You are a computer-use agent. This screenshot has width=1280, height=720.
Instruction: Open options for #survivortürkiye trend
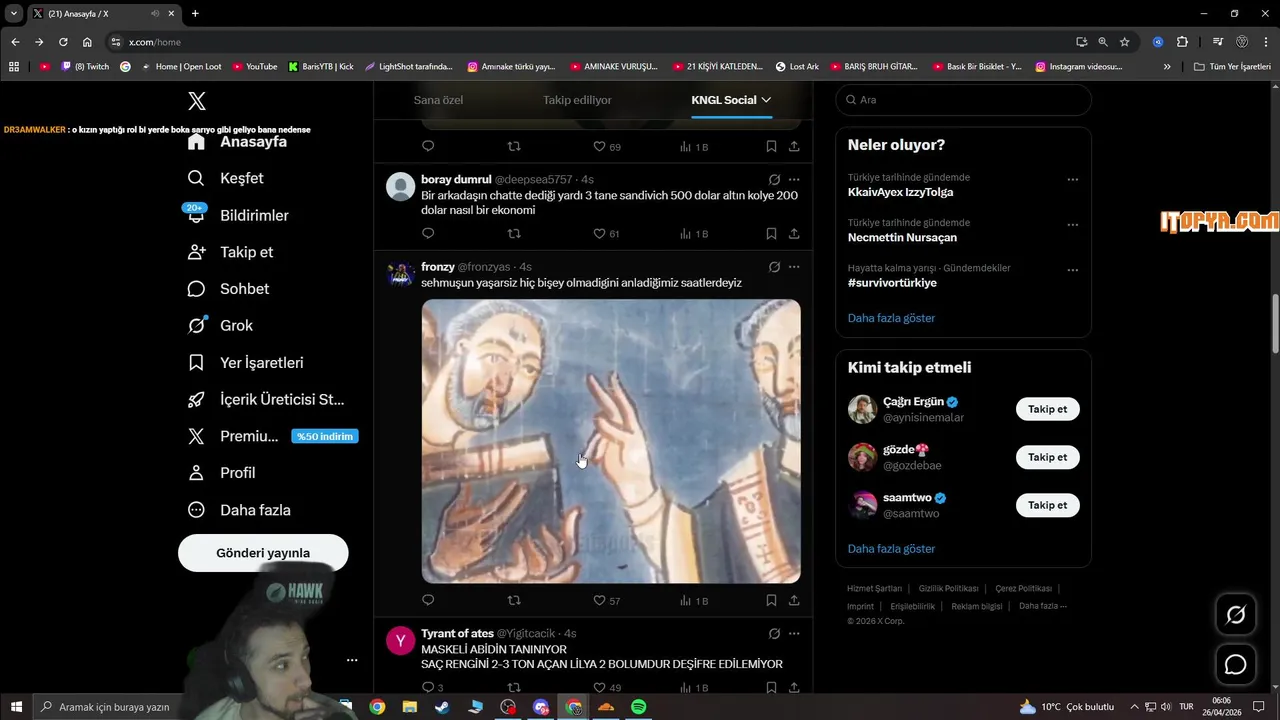[x=1073, y=270]
